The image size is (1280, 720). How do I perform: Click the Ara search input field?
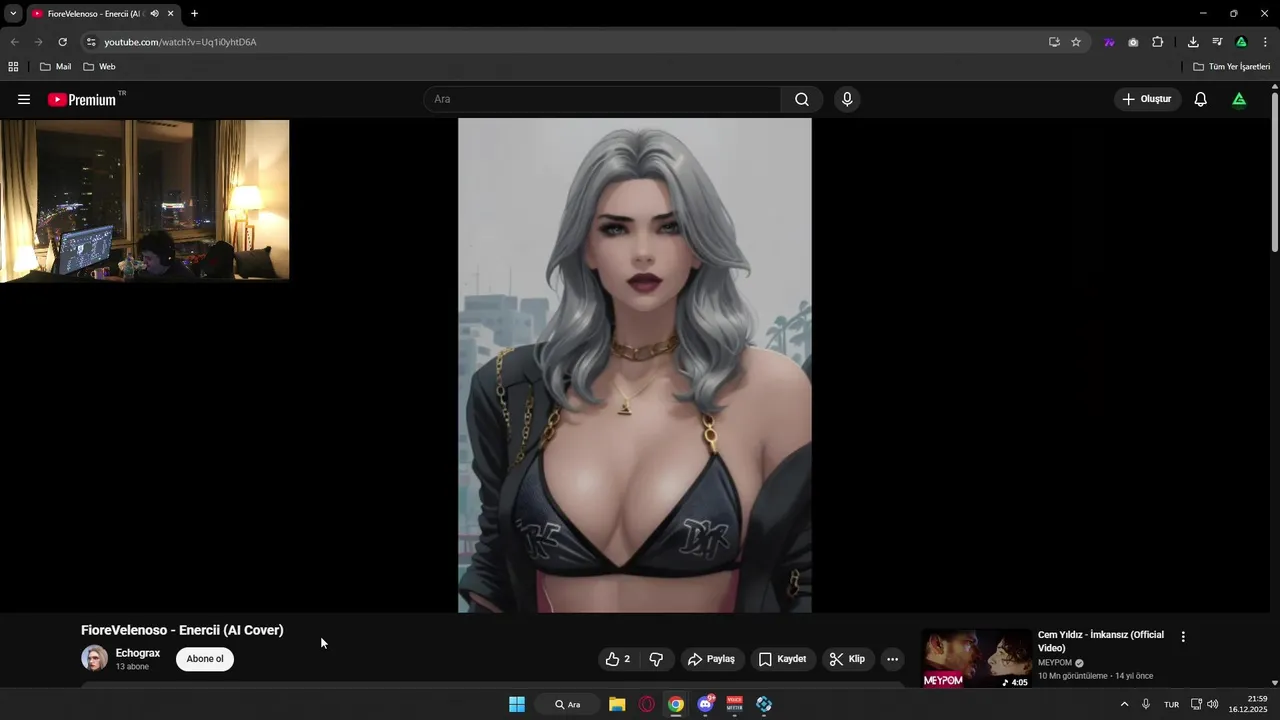click(x=602, y=99)
